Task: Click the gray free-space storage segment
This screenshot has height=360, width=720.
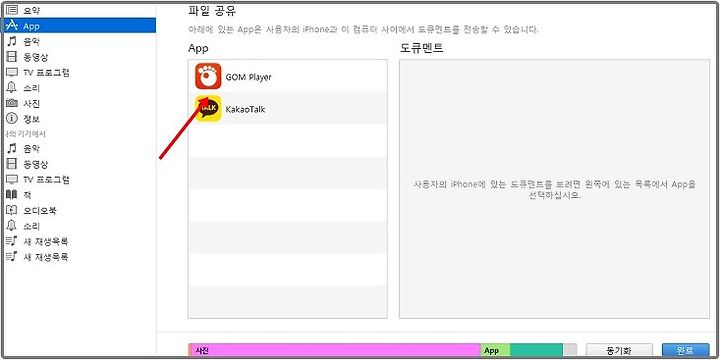Action: [x=569, y=350]
